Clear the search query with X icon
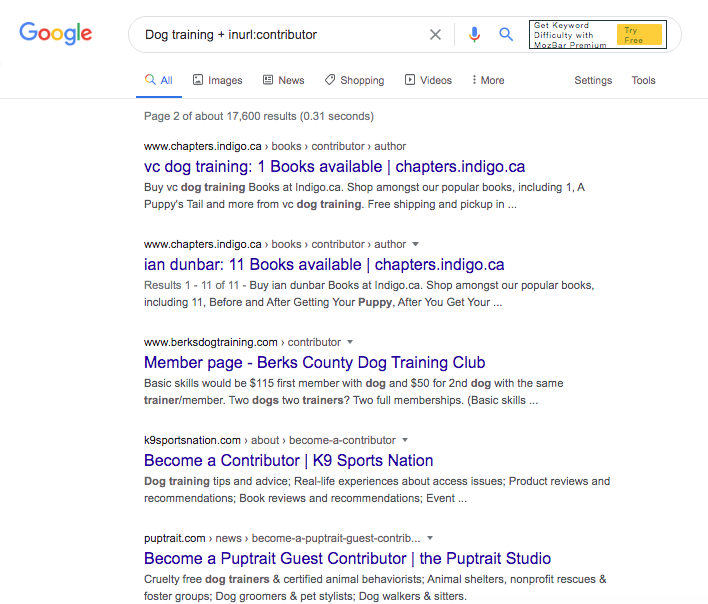The height and width of the screenshot is (604, 708). click(x=435, y=35)
